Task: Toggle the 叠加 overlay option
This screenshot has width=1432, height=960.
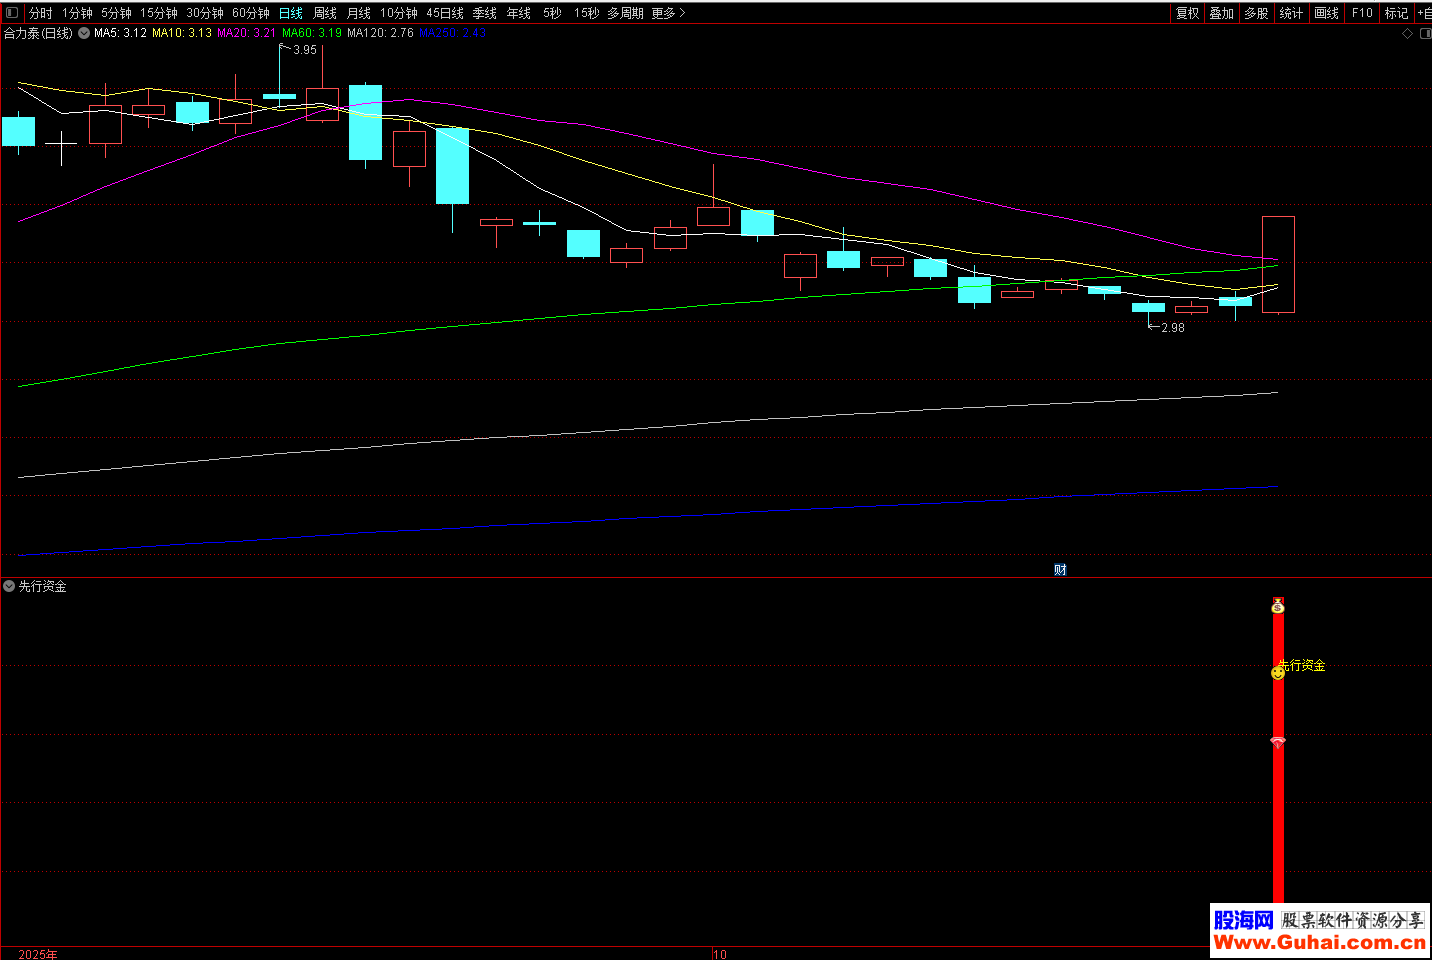Action: 1221,13
